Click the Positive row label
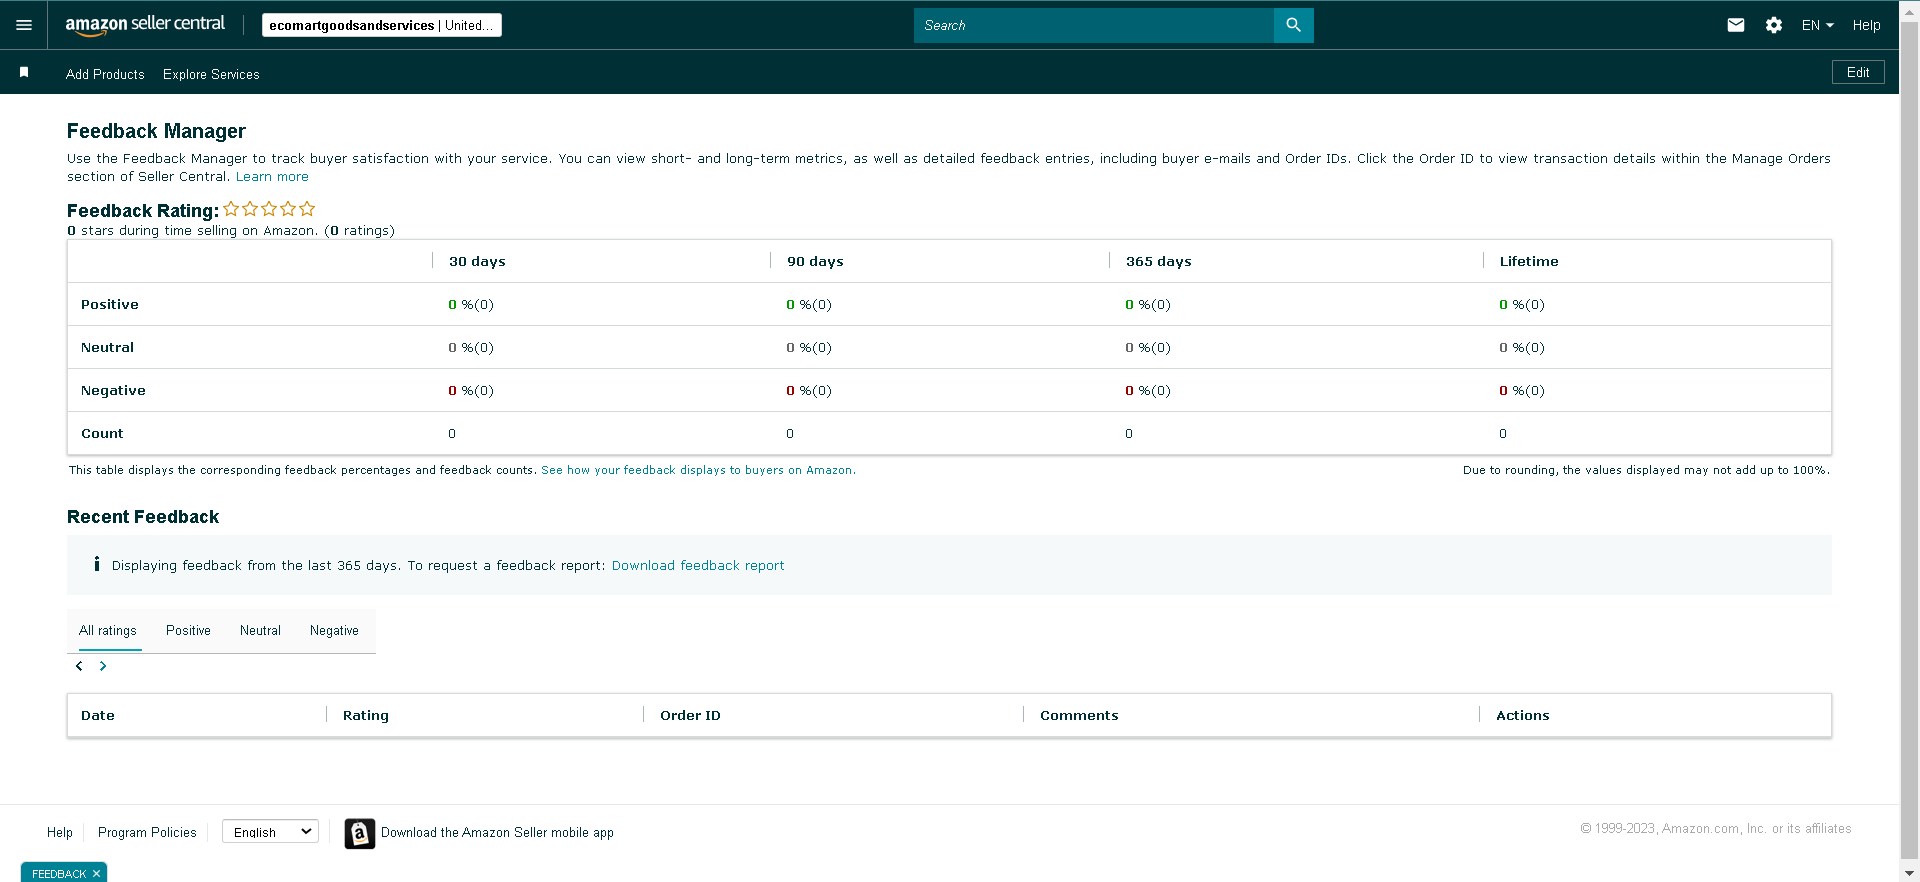The image size is (1920, 882). [x=110, y=304]
